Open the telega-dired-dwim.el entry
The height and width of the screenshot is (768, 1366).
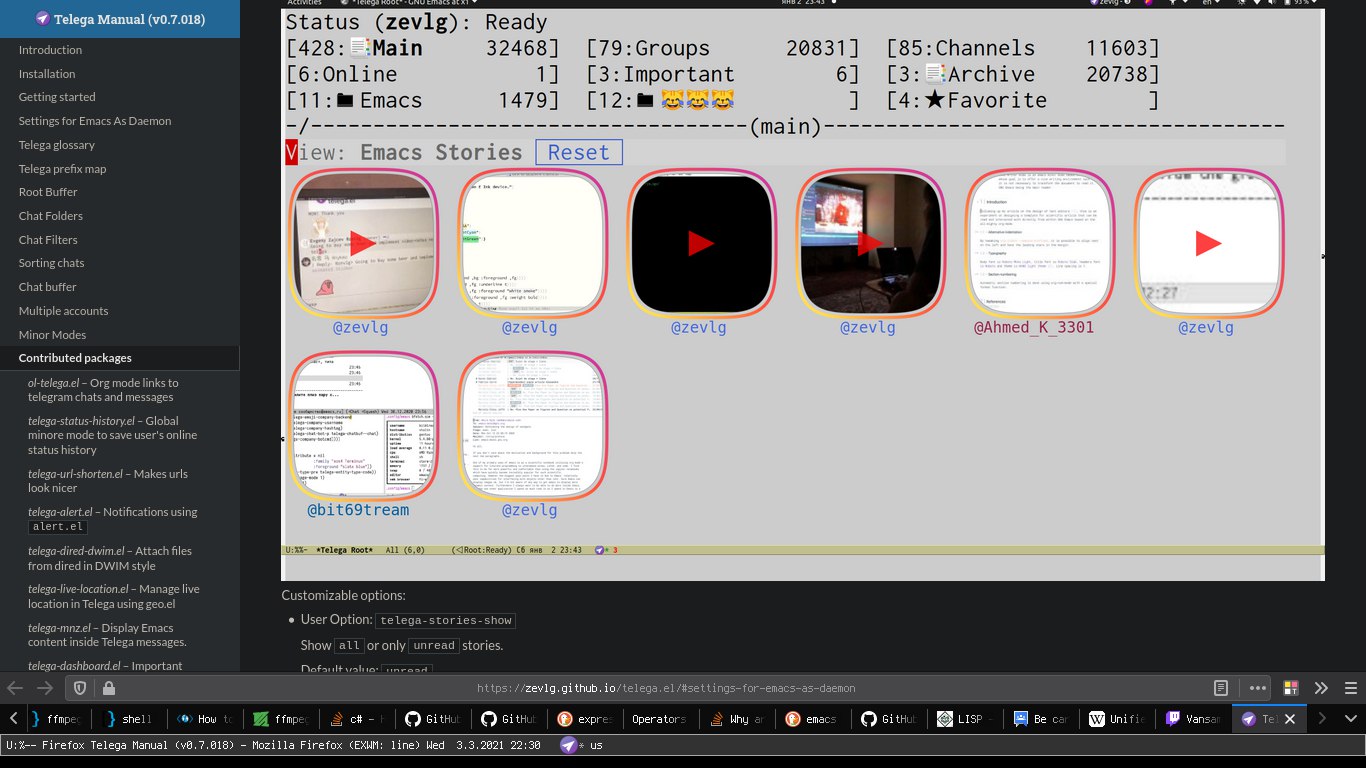point(110,558)
